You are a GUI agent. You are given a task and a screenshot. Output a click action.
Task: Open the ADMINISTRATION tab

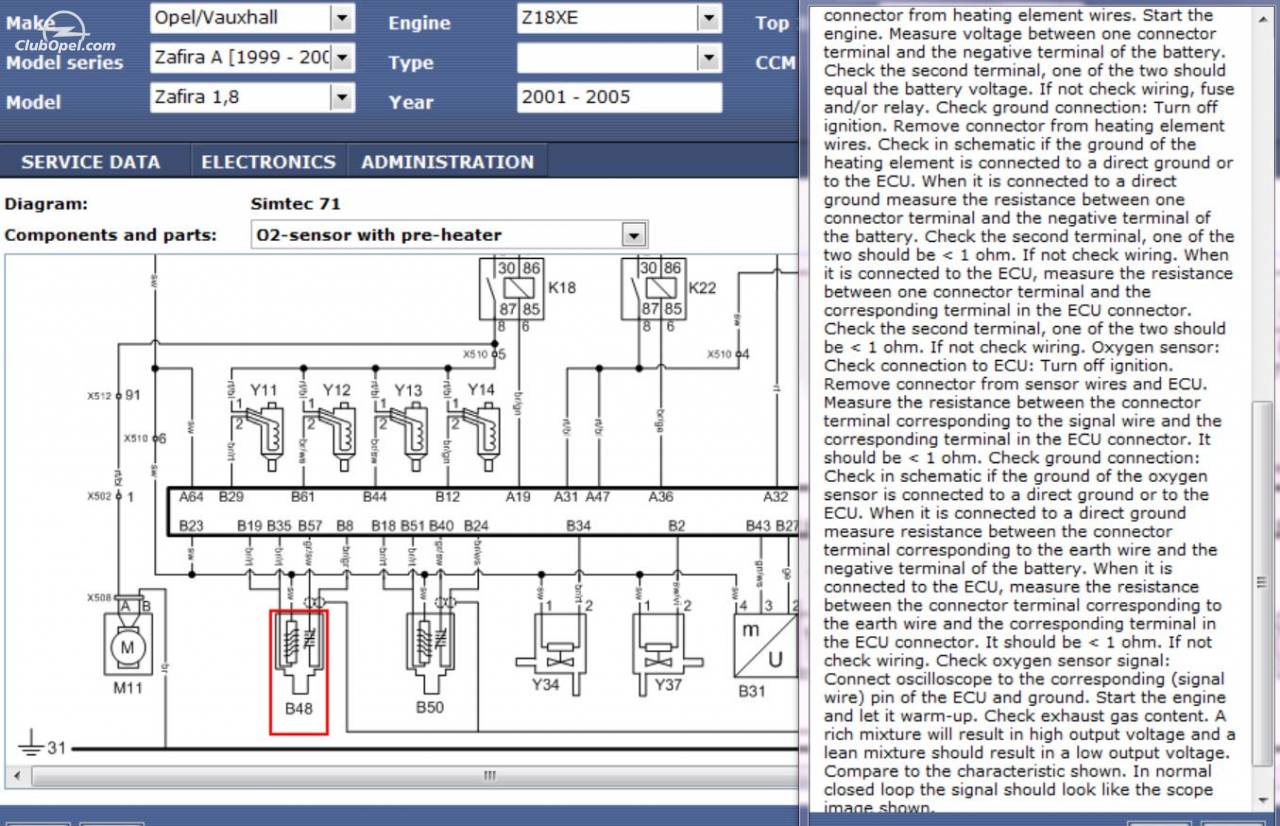pos(448,162)
